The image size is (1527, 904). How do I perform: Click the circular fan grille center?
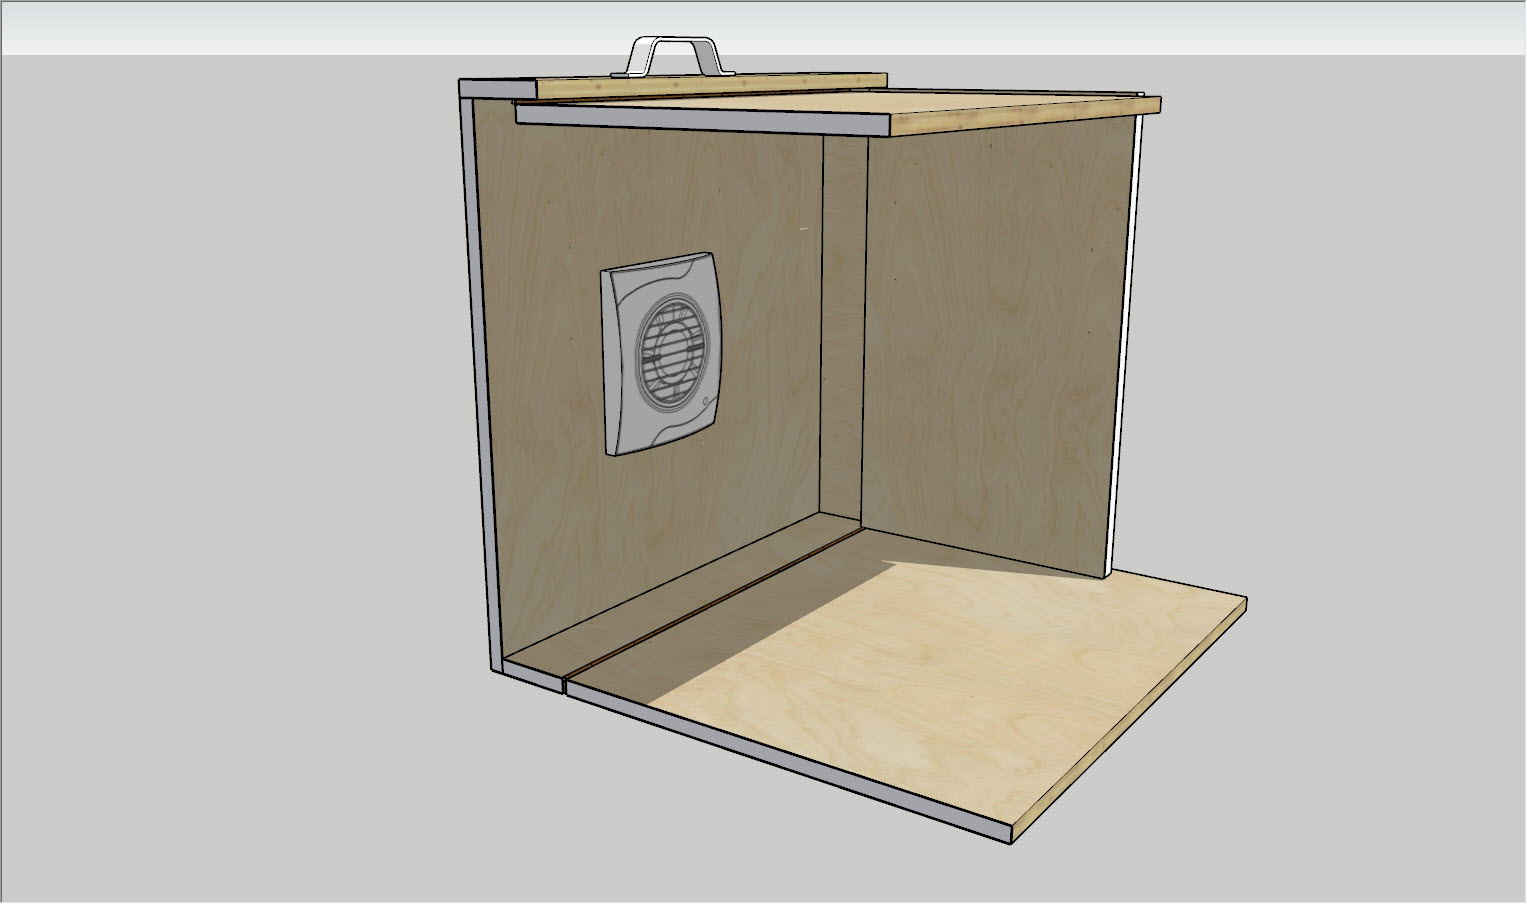point(672,350)
